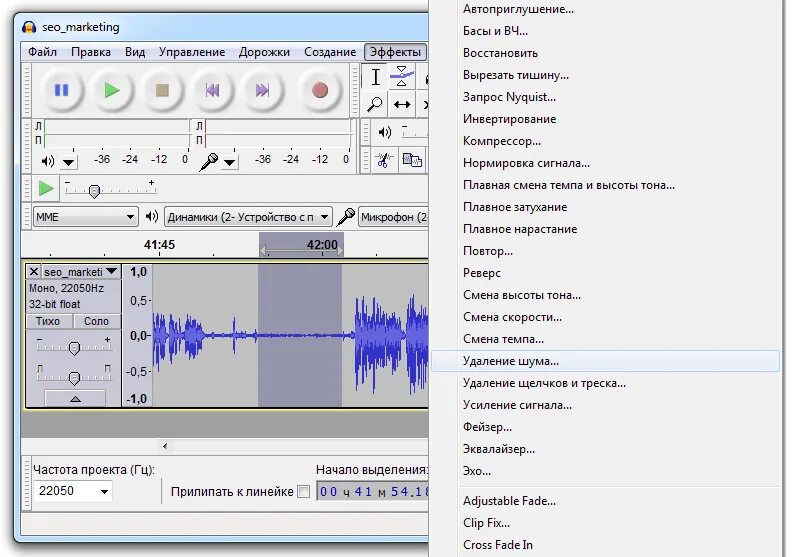Image resolution: width=796 pixels, height=557 pixels.
Task: Open the Правка menu
Action: (91, 52)
